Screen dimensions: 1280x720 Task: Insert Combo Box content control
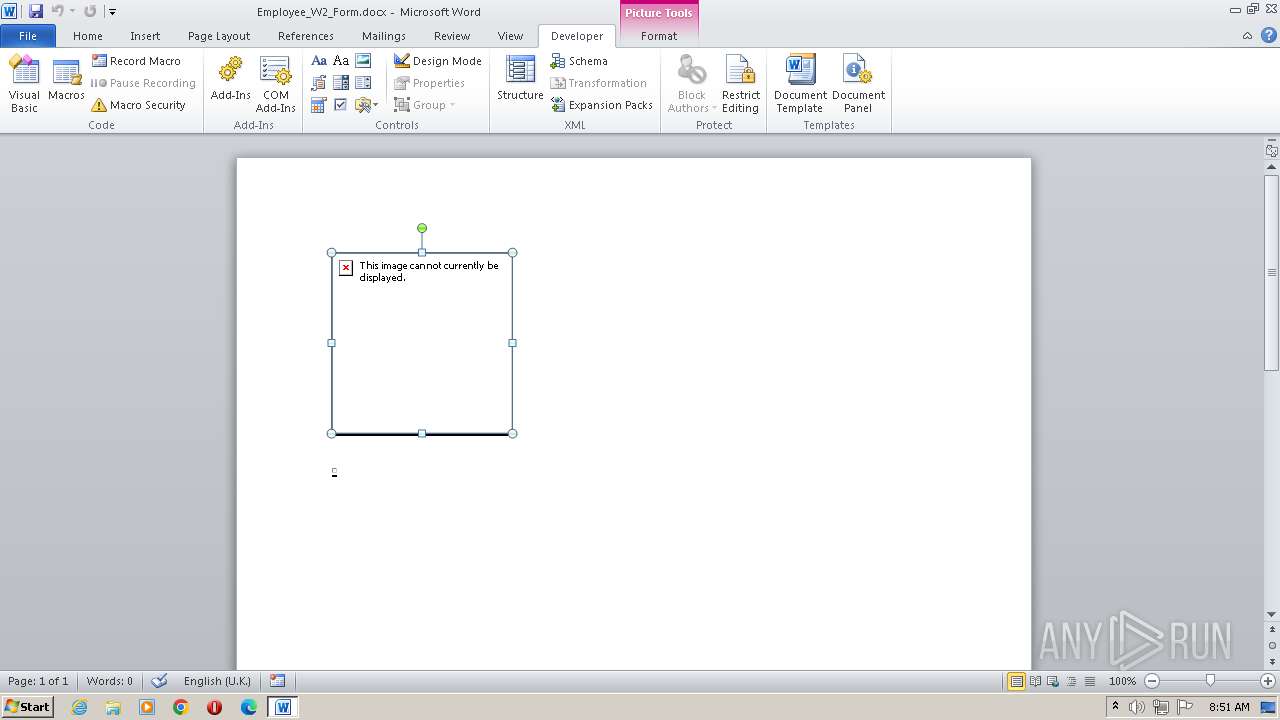point(341,83)
